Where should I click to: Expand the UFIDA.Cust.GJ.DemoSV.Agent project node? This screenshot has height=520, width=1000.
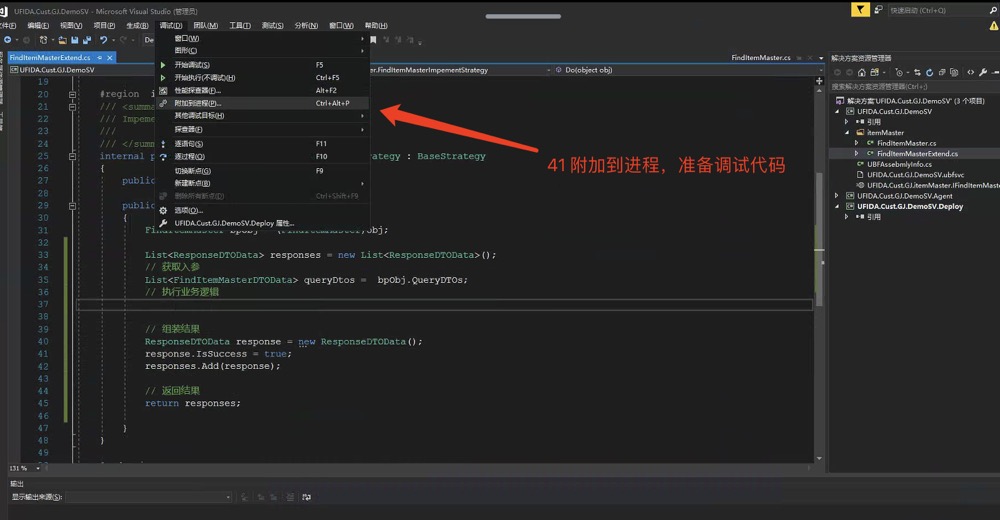[x=836, y=195]
